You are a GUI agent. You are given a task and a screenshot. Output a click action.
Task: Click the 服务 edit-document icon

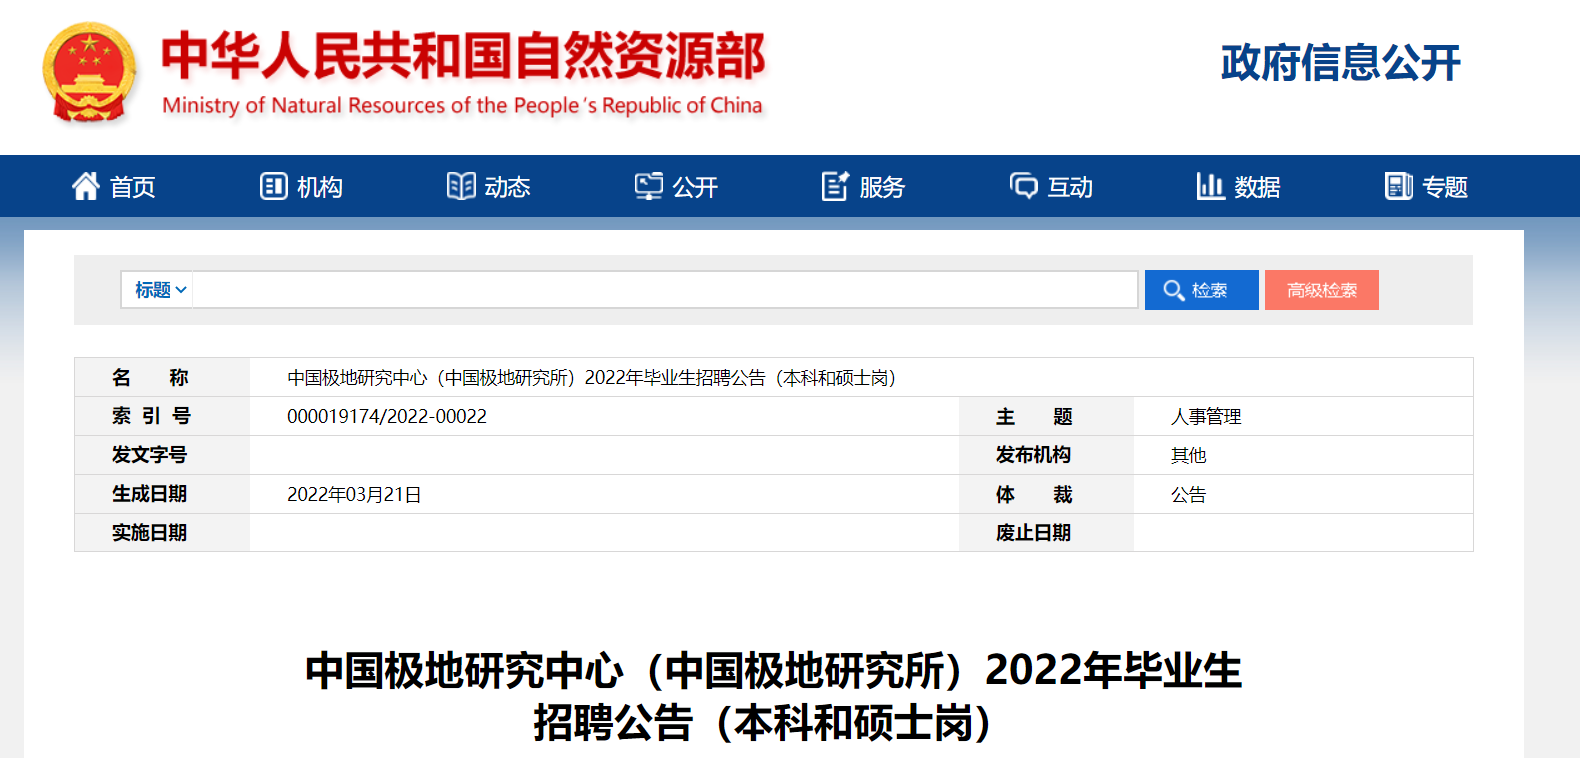pyautogui.click(x=835, y=186)
